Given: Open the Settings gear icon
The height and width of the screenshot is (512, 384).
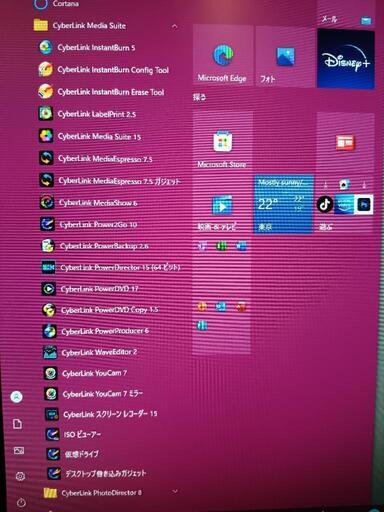Looking at the screenshot, I should (20, 476).
